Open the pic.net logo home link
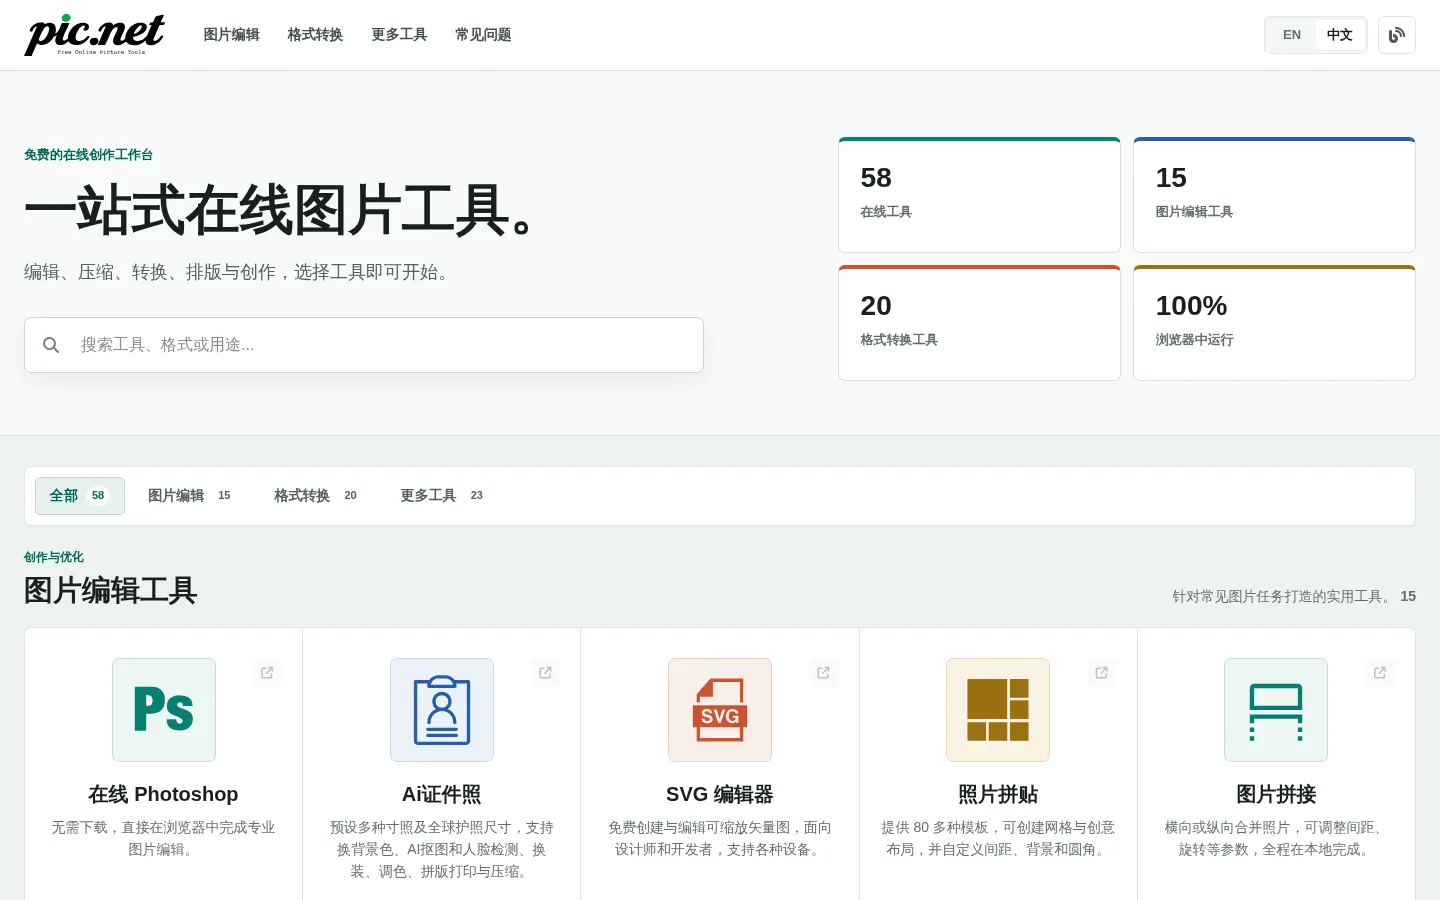This screenshot has width=1440, height=900. [95, 35]
